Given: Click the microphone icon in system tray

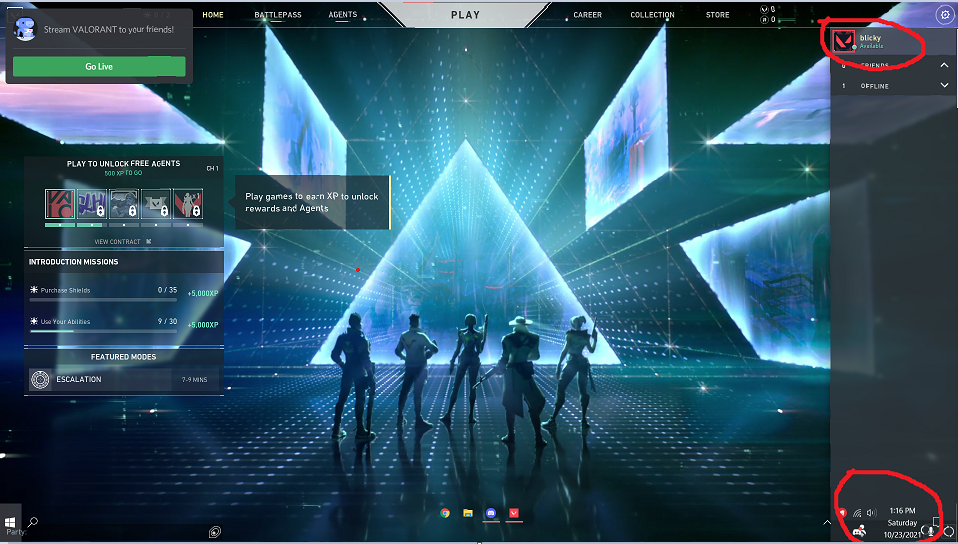Looking at the screenshot, I should [931, 531].
